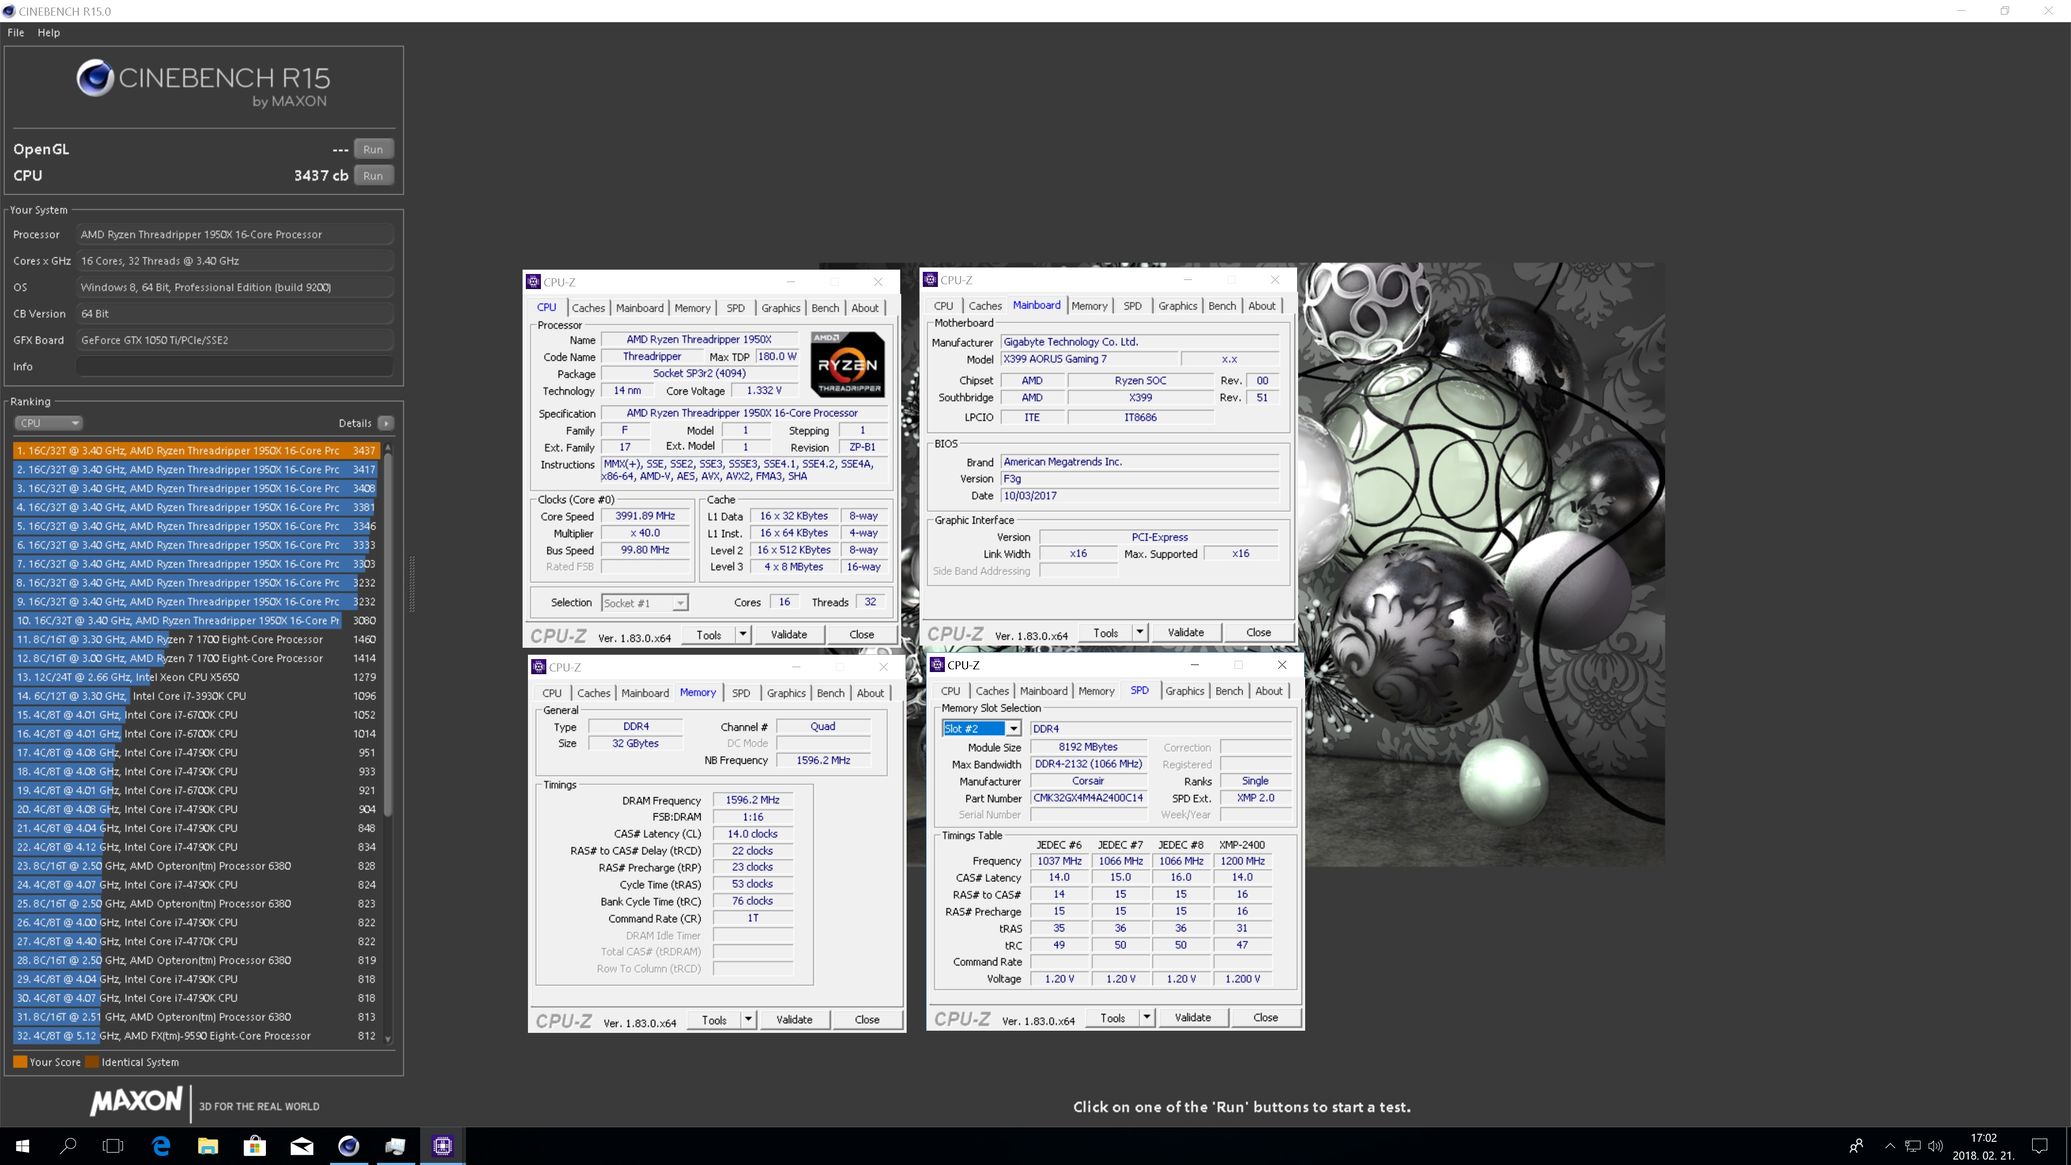
Task: Click Validate in Memory window
Action: click(795, 1020)
